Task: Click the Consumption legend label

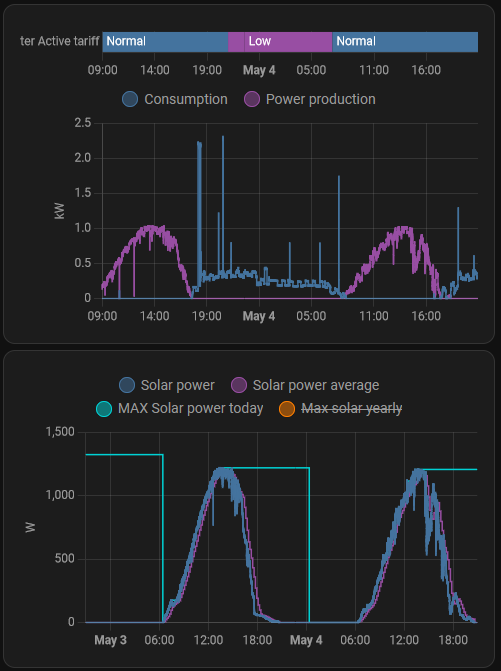Action: click(x=186, y=99)
